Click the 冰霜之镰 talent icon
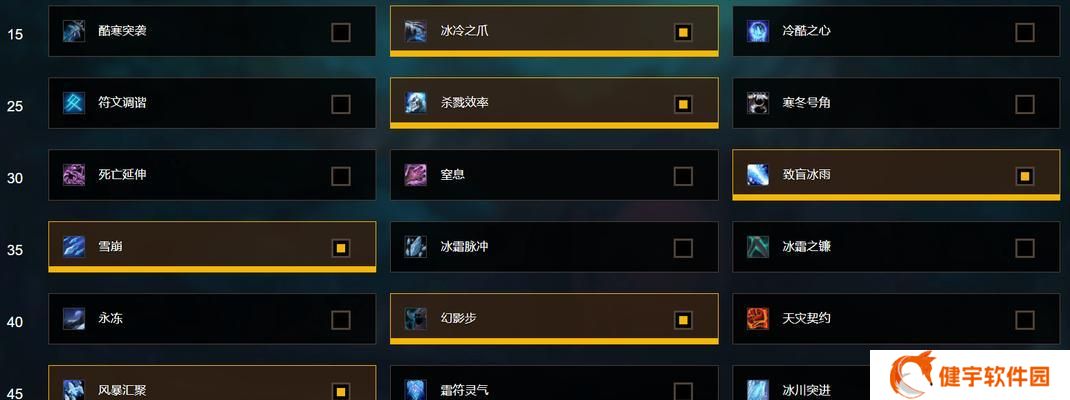Screen dimensions: 1070x400 [757, 247]
